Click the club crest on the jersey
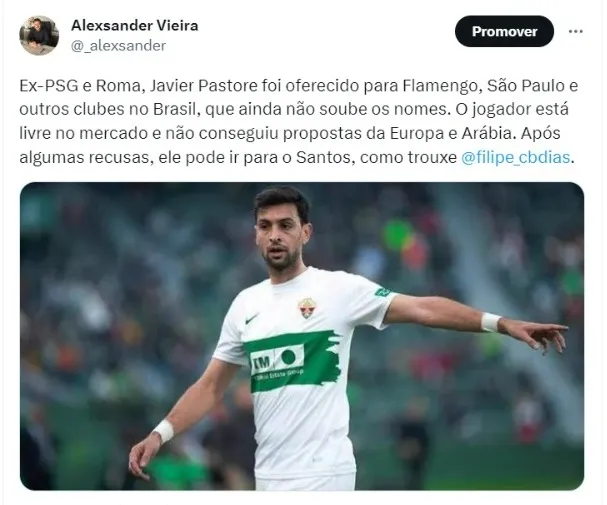The width and height of the screenshot is (607, 505). [x=307, y=308]
